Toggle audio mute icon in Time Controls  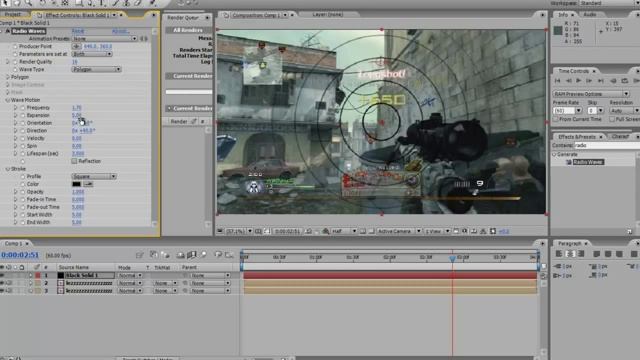click(613, 81)
